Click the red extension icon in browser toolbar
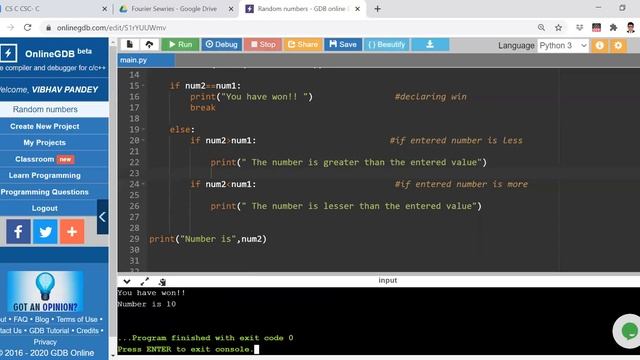Screen dimensions: 640x360 [596, 28]
